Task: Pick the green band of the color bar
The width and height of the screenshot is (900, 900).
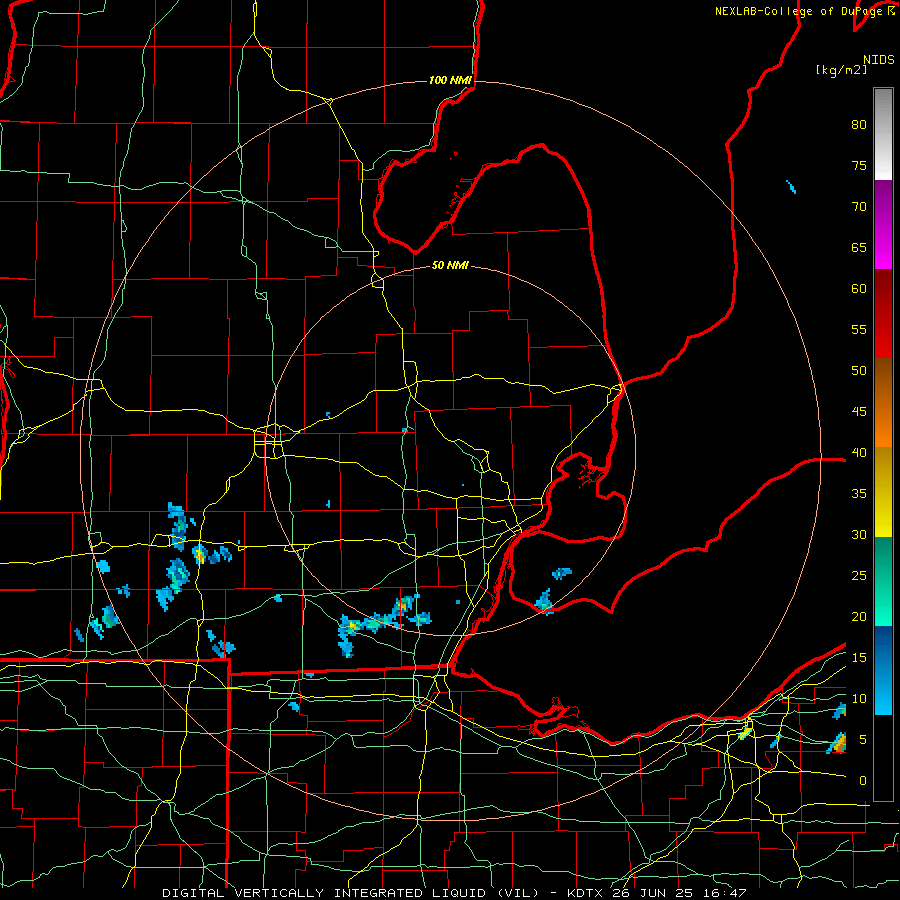Action: pyautogui.click(x=883, y=581)
